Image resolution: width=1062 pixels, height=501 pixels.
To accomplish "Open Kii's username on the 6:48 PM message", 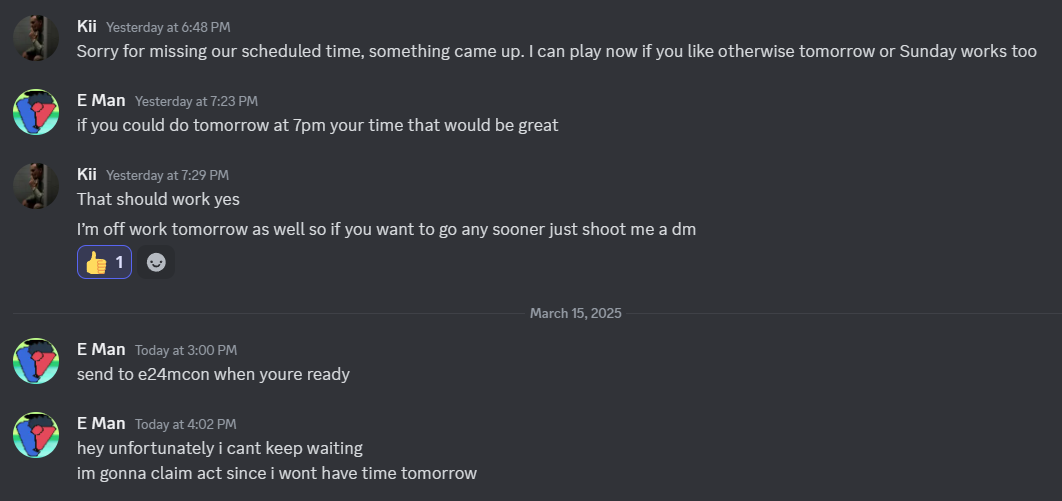I will [87, 26].
